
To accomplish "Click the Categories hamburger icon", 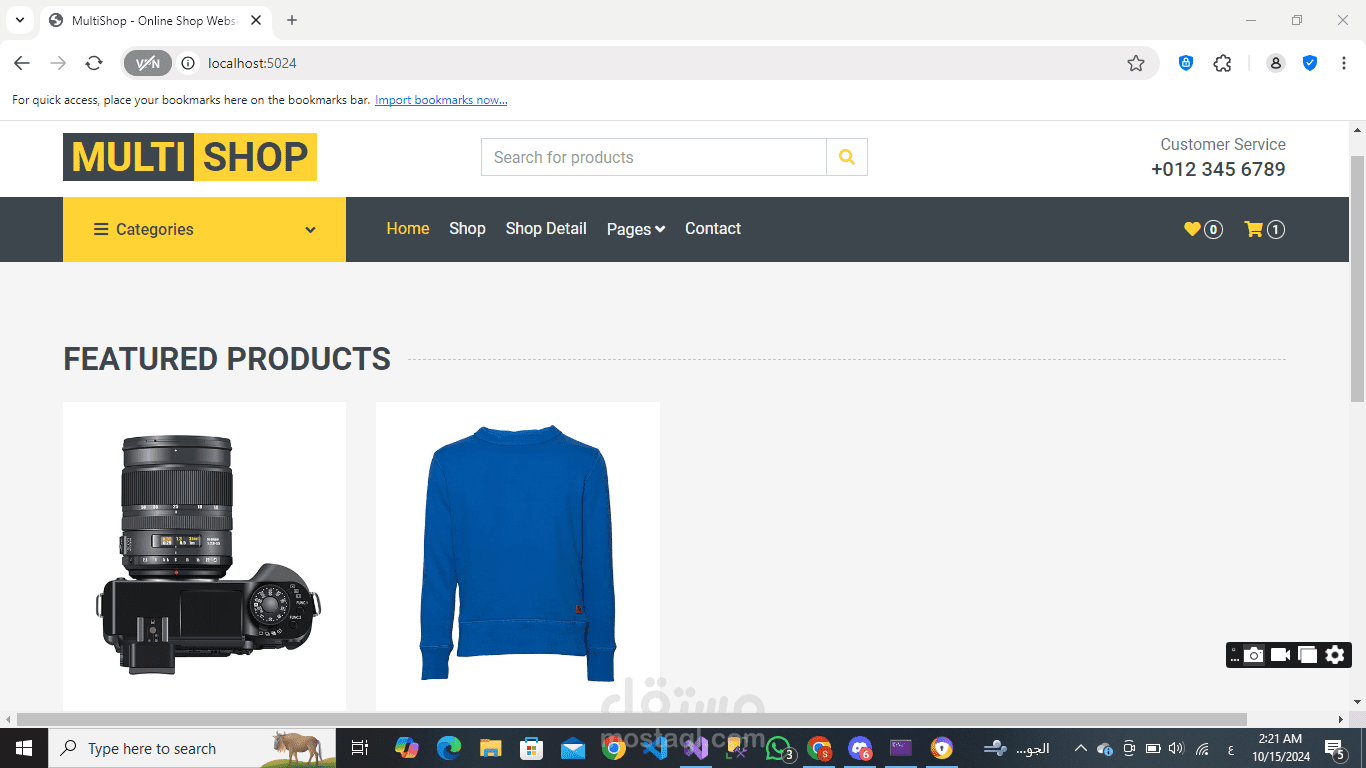I will pyautogui.click(x=101, y=229).
